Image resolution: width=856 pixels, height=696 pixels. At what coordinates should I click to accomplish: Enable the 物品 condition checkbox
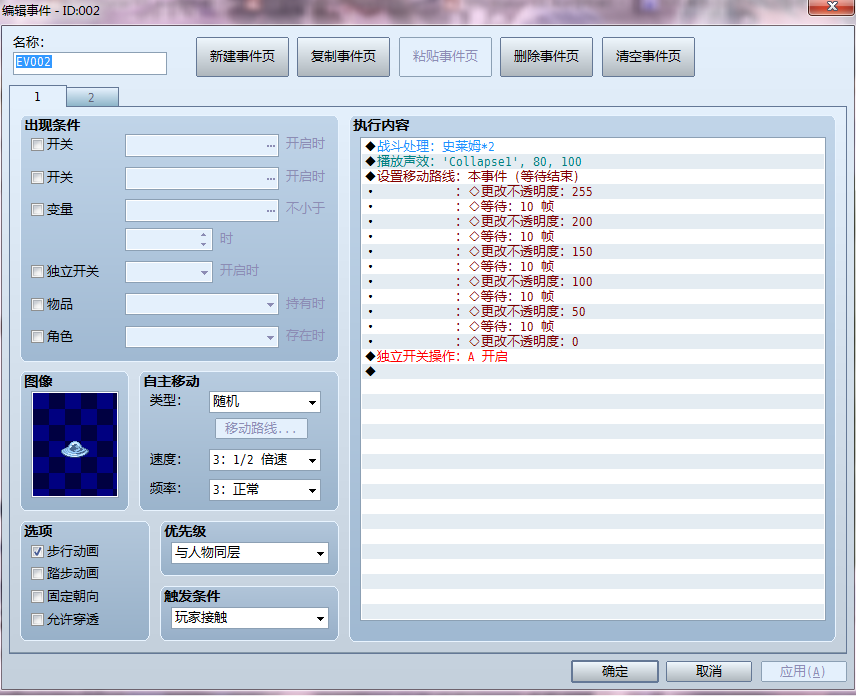tap(37, 304)
